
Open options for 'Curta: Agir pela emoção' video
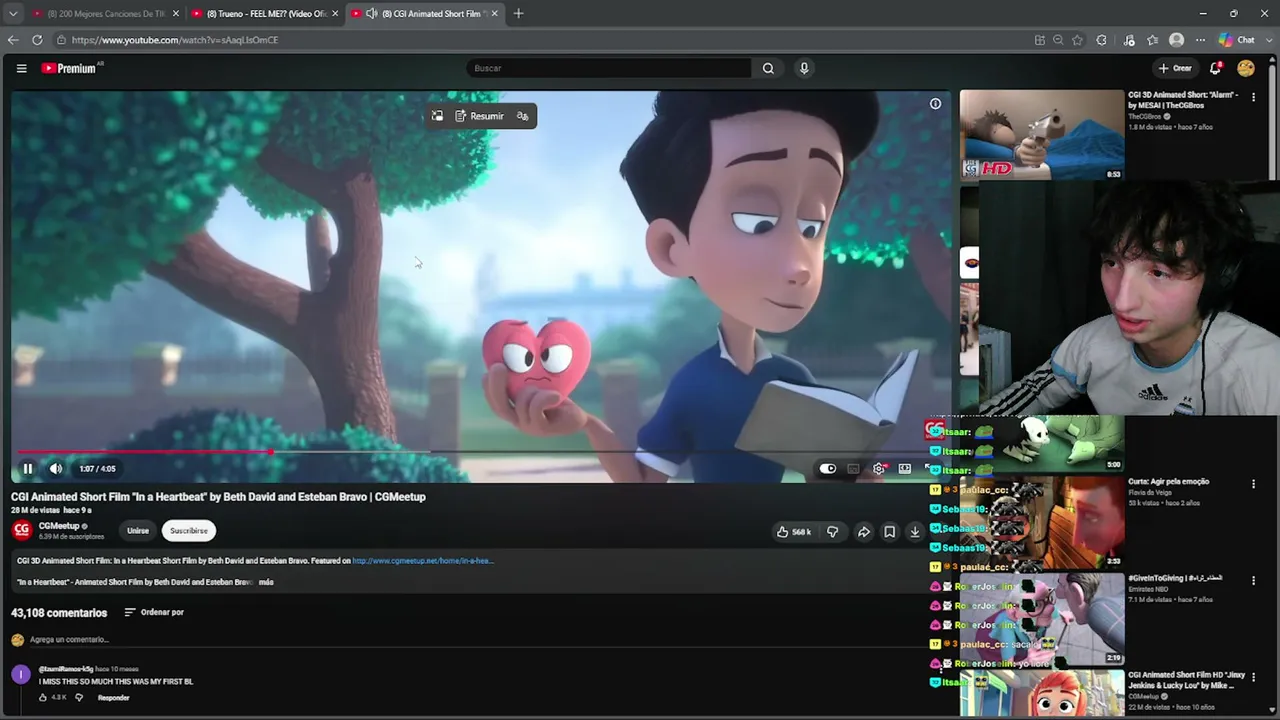(x=1253, y=484)
